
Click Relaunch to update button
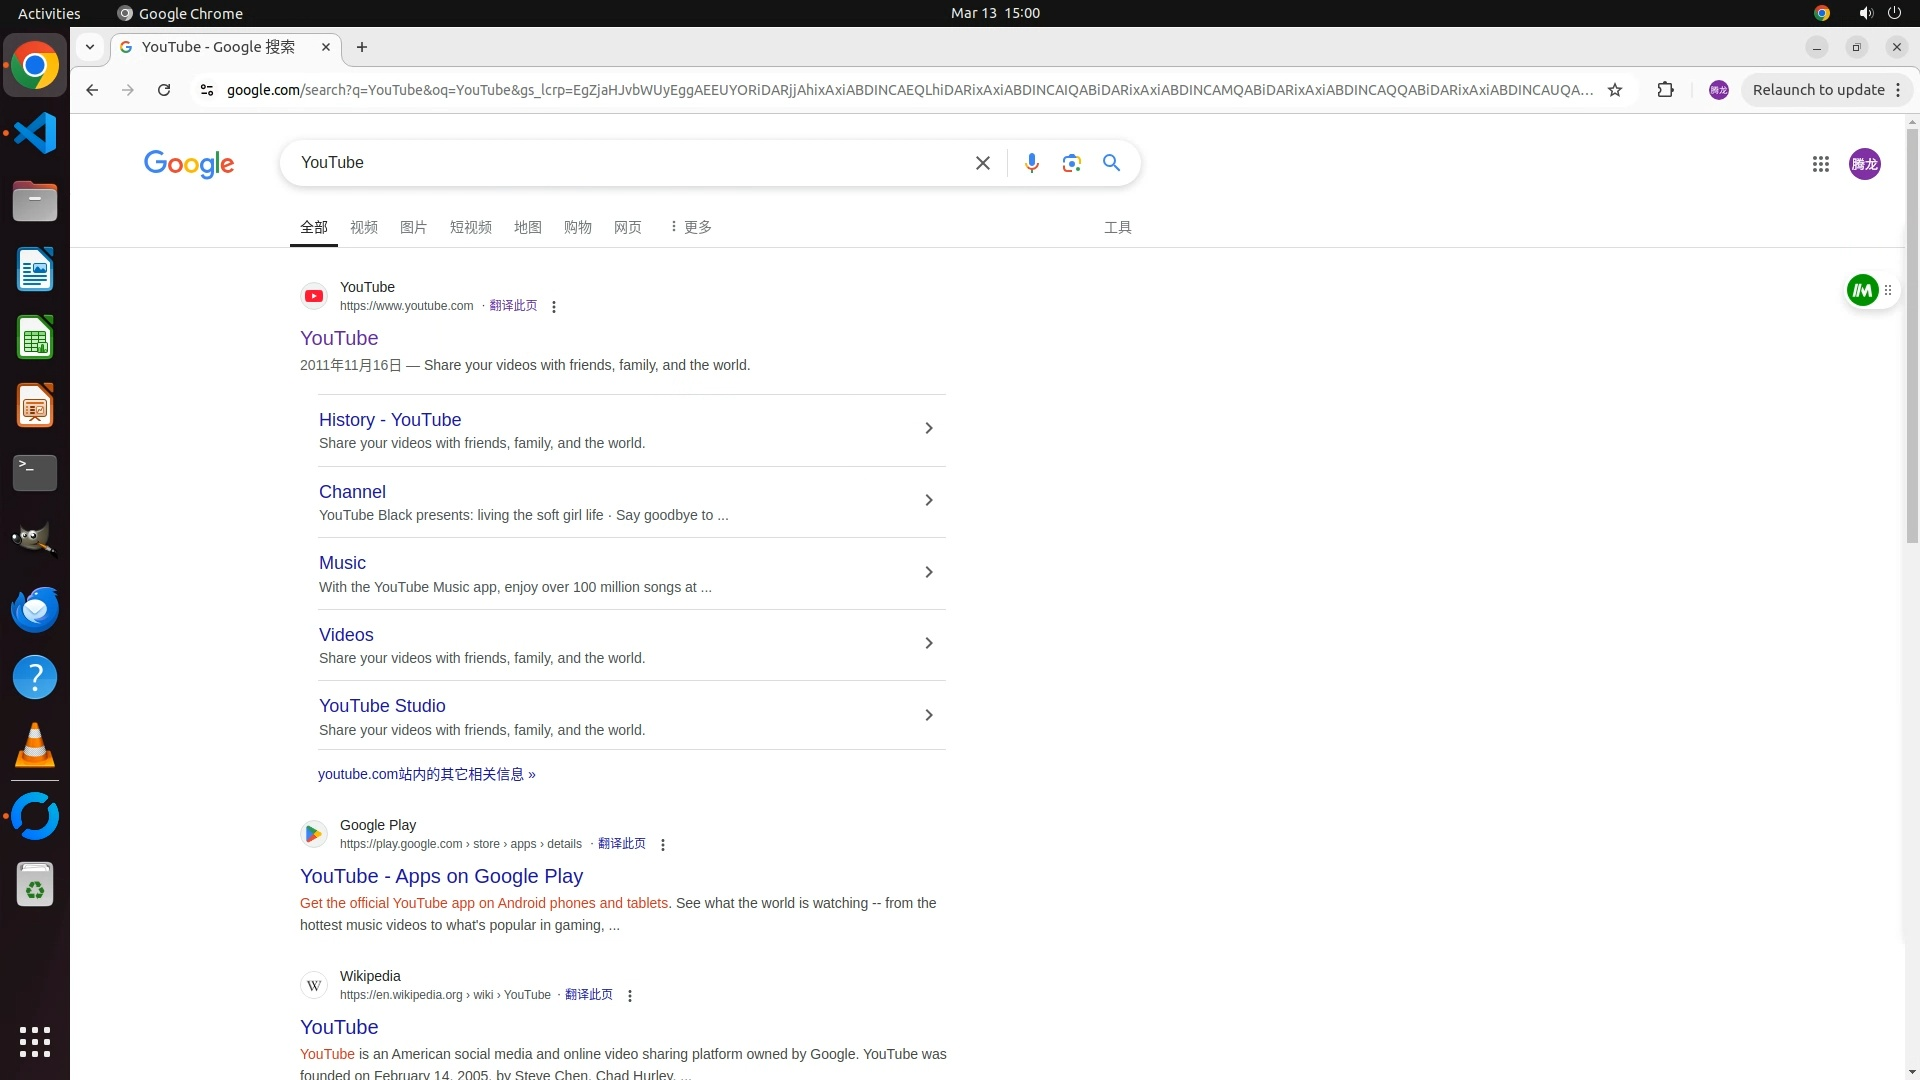(x=1817, y=90)
